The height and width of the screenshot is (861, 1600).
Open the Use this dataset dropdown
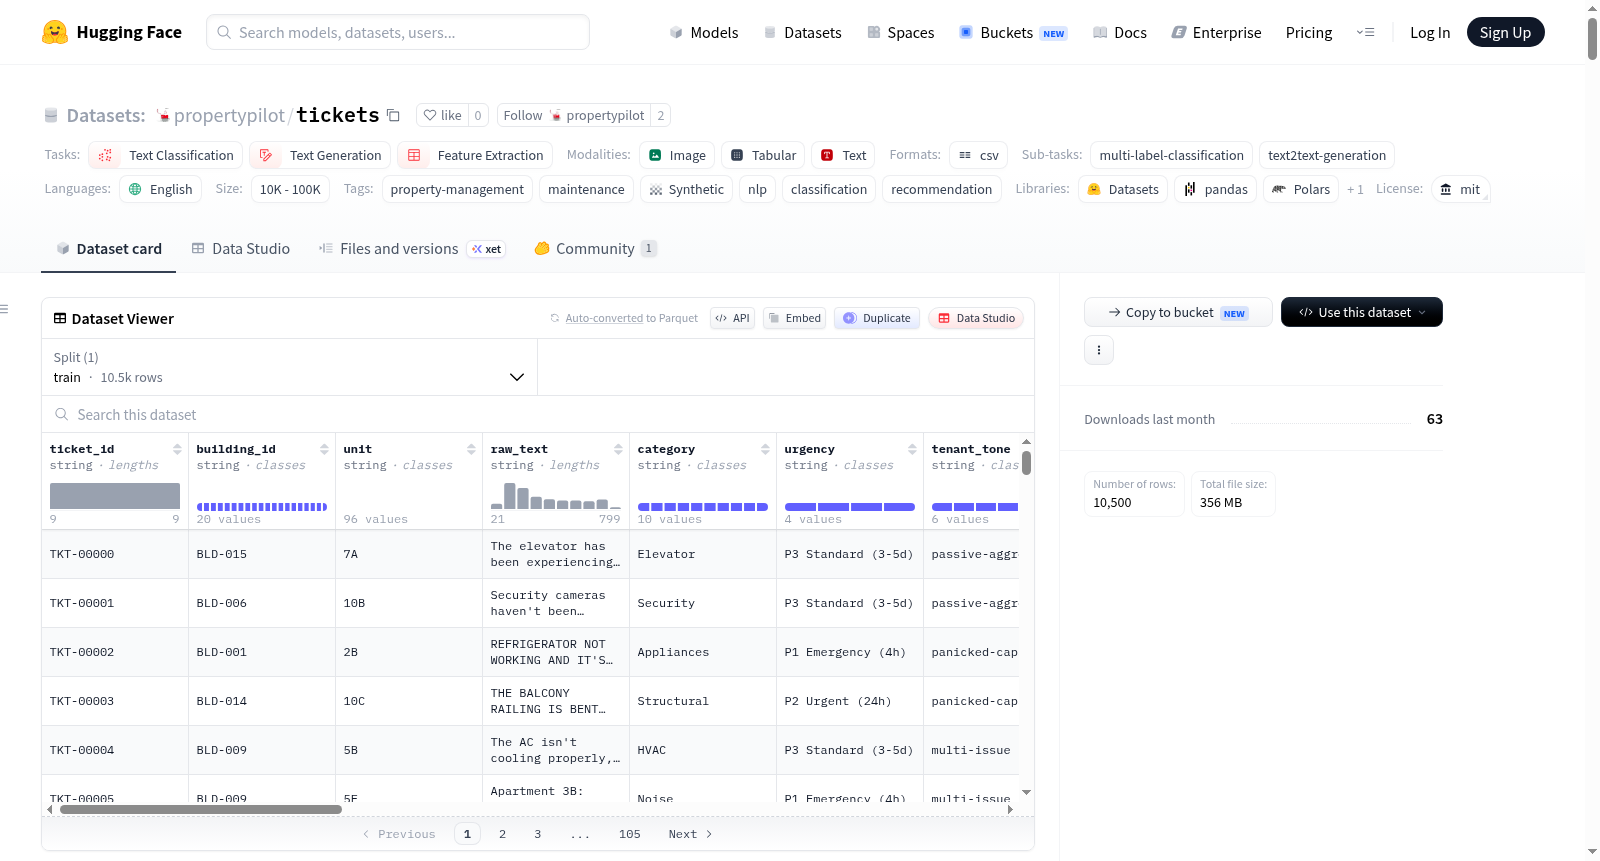click(x=1361, y=312)
